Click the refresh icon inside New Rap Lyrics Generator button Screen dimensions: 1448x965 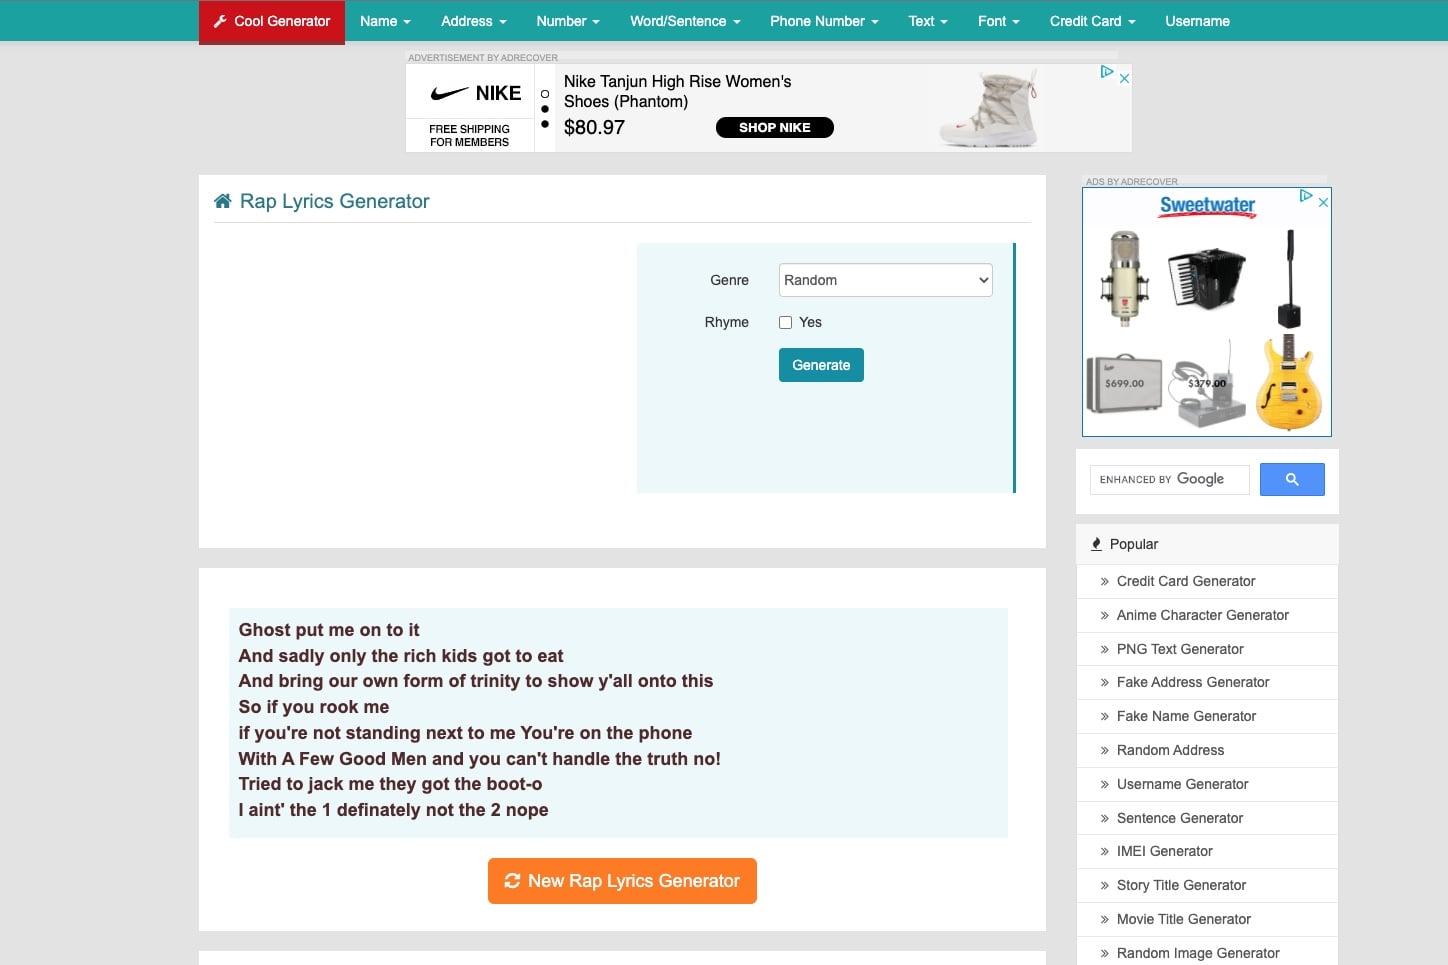click(x=513, y=881)
